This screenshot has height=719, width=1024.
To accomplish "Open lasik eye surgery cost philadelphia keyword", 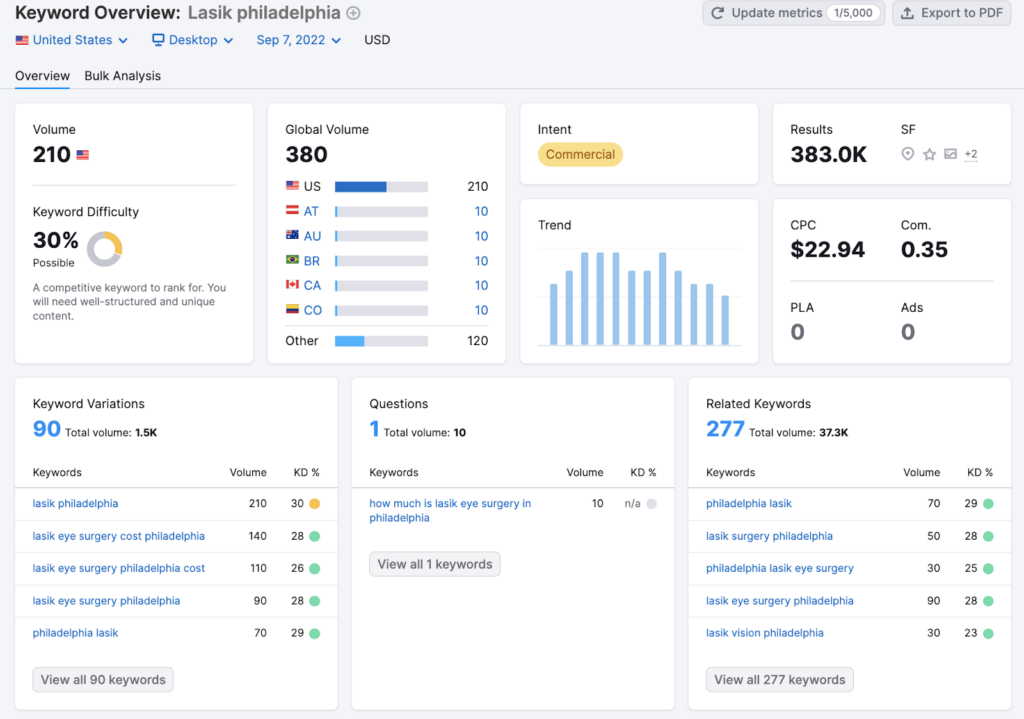I will tap(118, 536).
